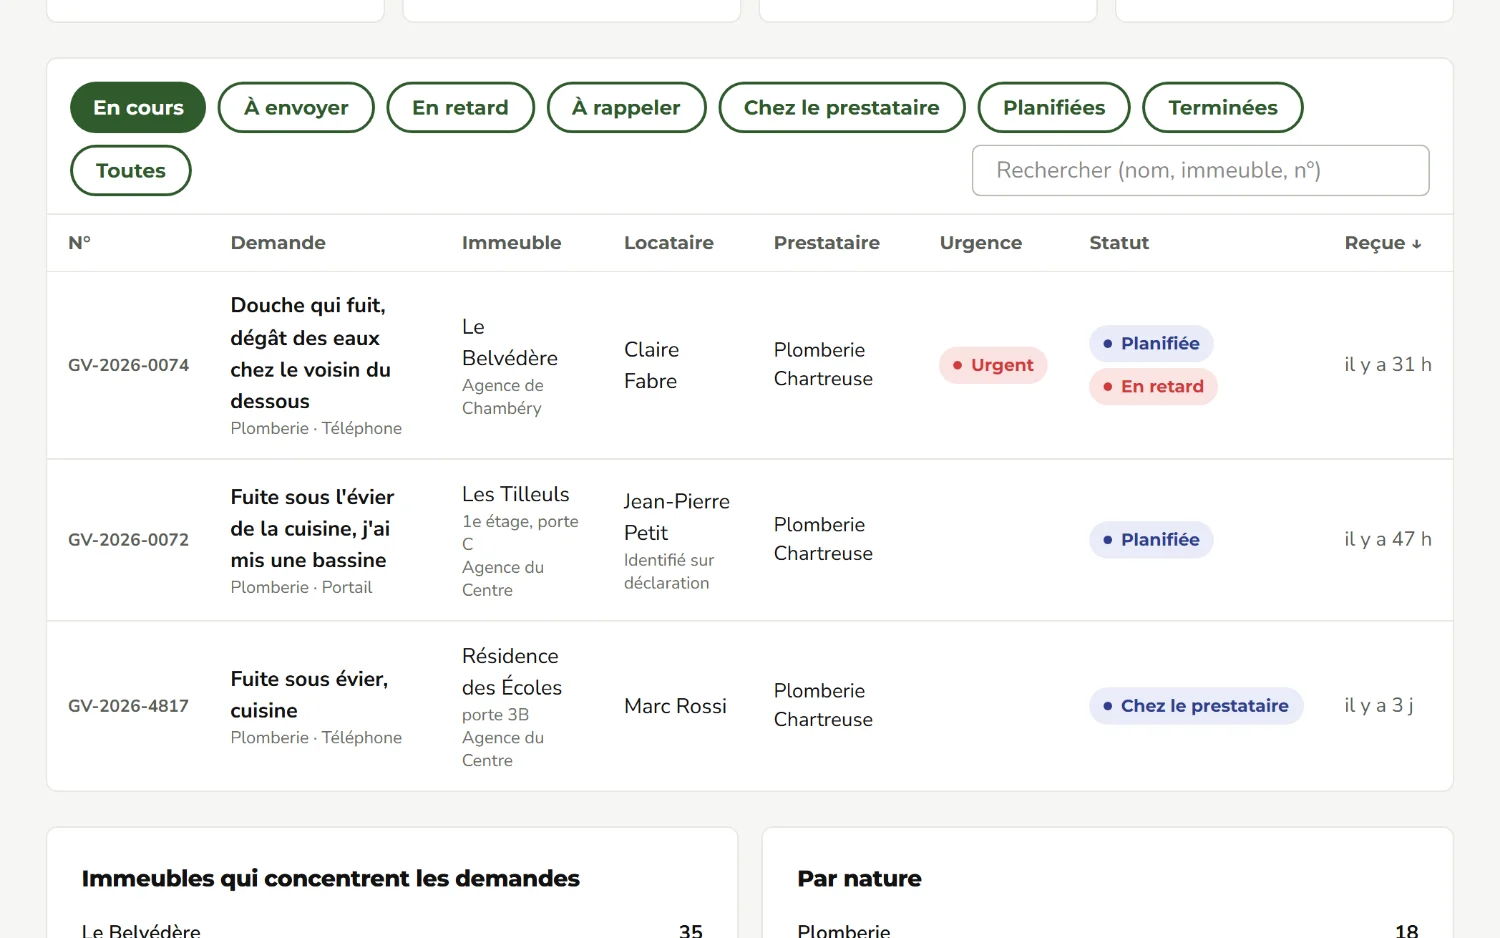The width and height of the screenshot is (1500, 938).
Task: Open request GV-2026-0074
Action: pos(128,365)
